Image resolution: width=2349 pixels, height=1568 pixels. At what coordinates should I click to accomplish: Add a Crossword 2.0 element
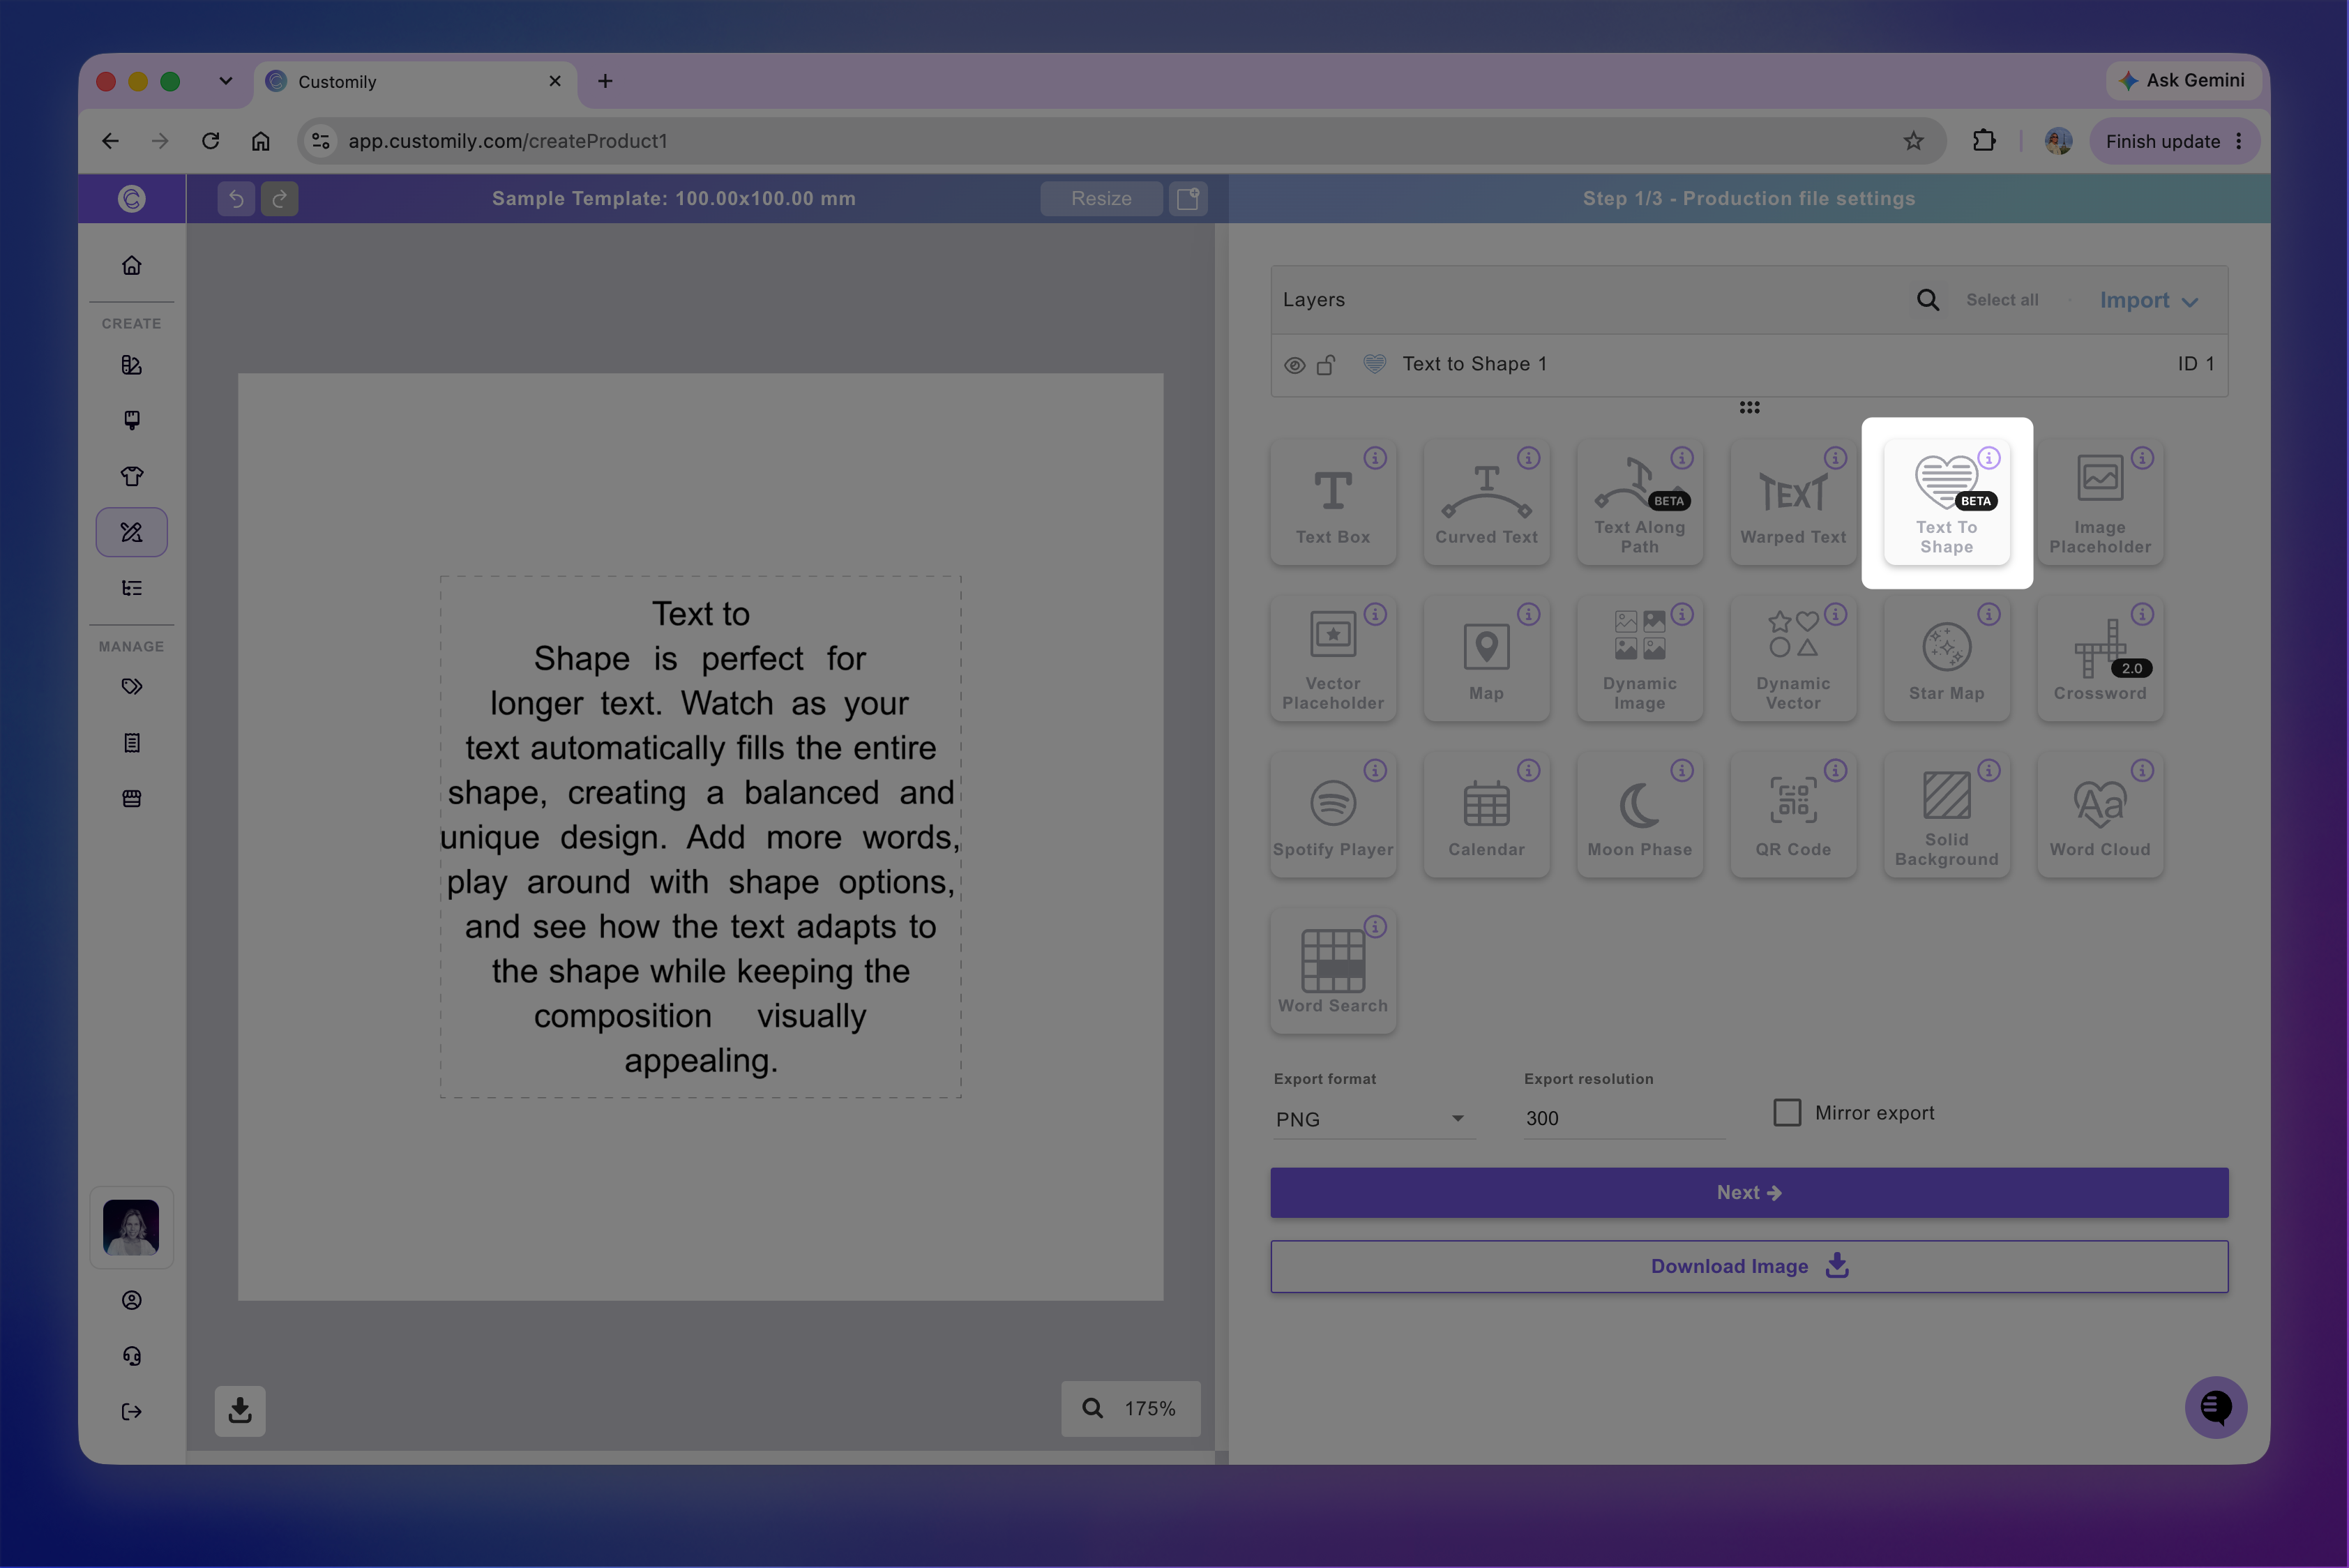(2100, 658)
